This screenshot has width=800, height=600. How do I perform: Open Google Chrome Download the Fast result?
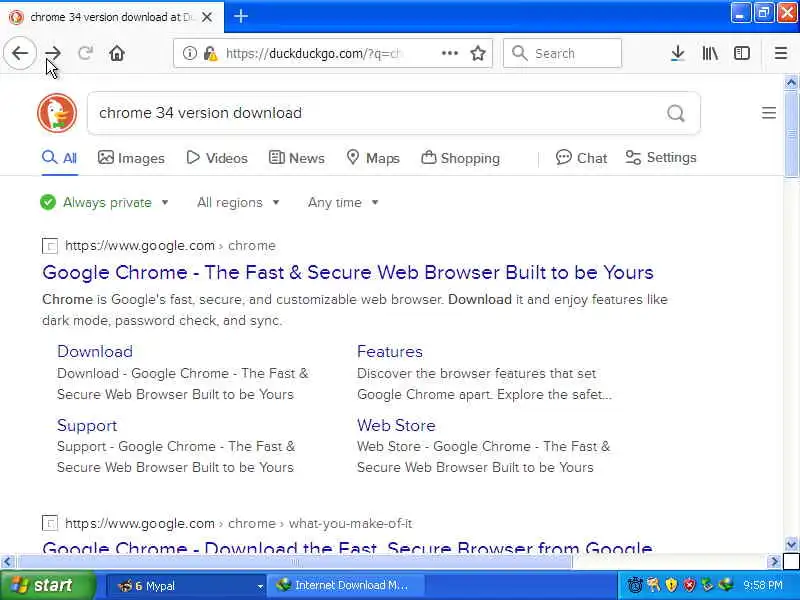[x=347, y=548]
